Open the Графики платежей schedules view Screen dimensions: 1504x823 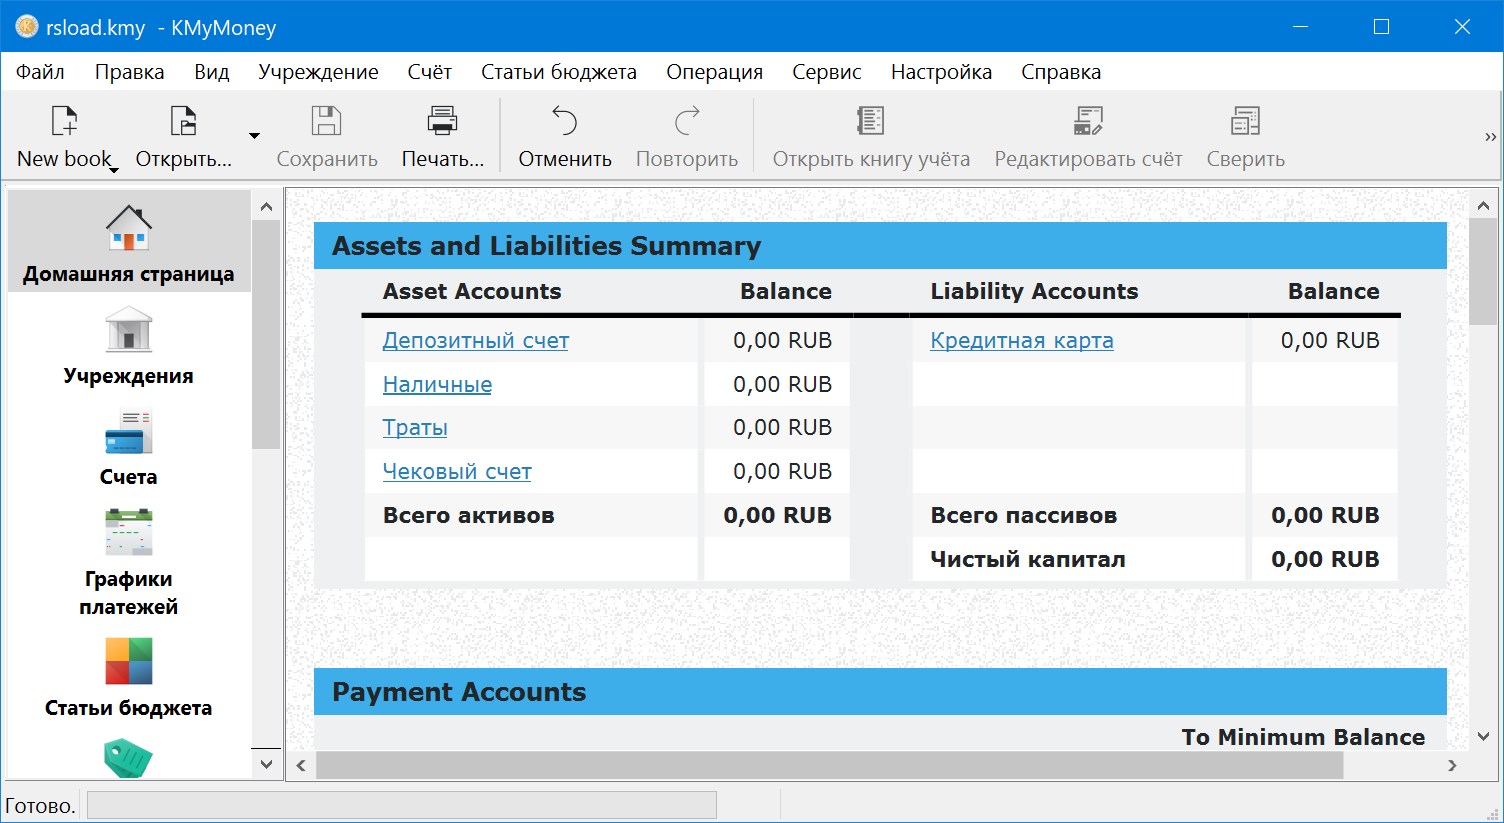tap(129, 562)
